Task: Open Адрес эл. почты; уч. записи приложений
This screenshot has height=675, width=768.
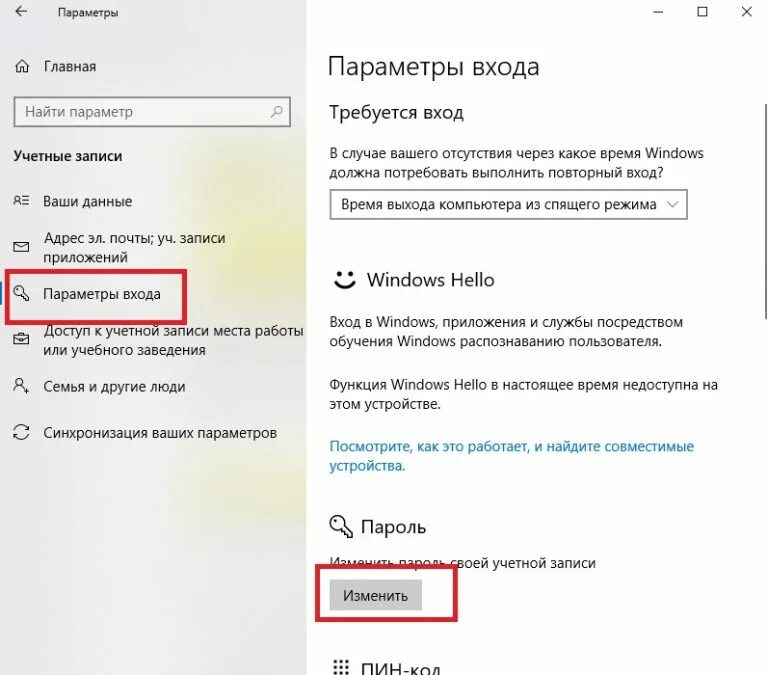Action: click(134, 247)
